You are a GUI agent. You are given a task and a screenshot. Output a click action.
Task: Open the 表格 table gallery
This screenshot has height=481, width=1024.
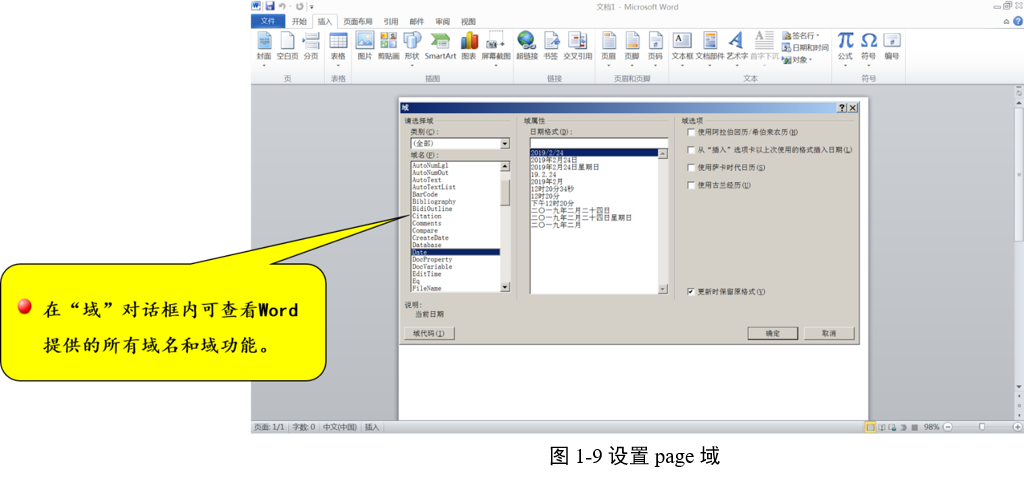tap(338, 49)
